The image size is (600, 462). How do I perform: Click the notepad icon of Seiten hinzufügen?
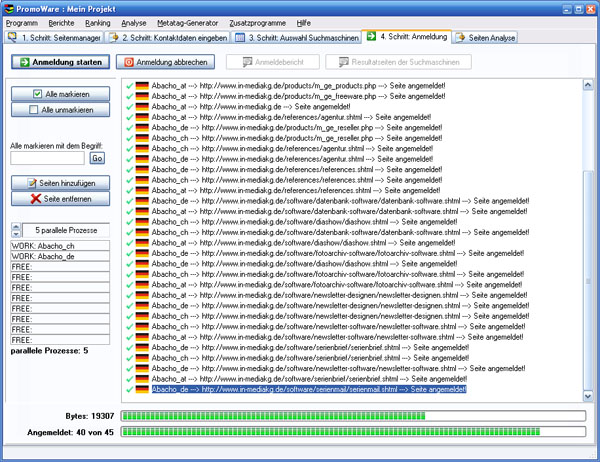(x=32, y=183)
